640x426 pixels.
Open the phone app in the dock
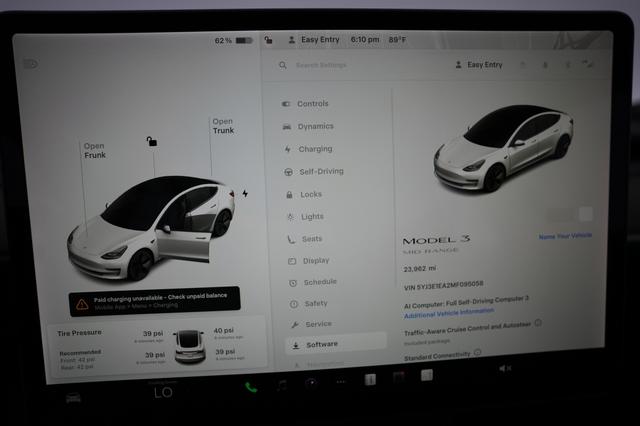[251, 387]
